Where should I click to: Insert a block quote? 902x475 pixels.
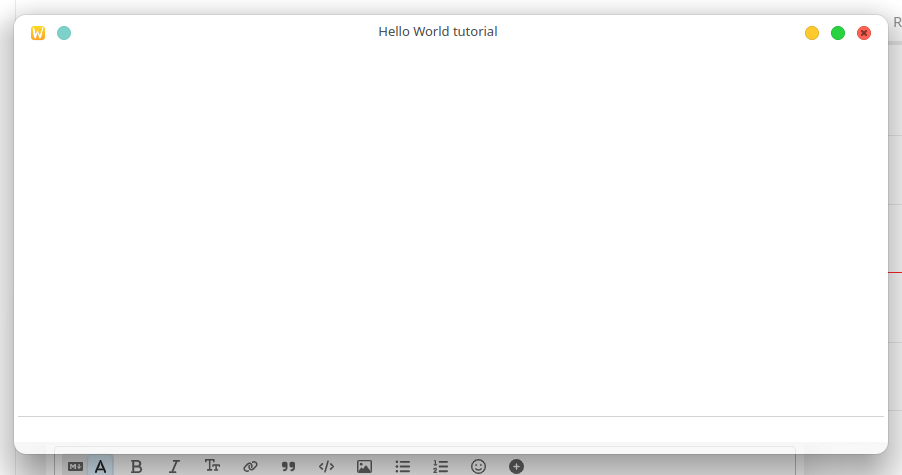pyautogui.click(x=288, y=466)
